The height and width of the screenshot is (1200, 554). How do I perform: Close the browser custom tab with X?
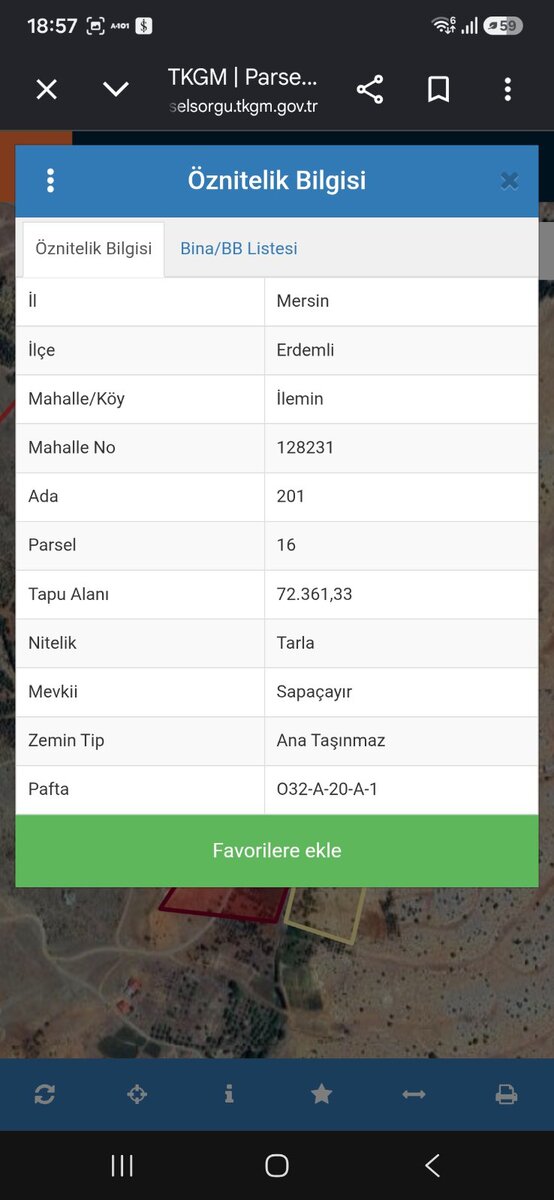46,89
